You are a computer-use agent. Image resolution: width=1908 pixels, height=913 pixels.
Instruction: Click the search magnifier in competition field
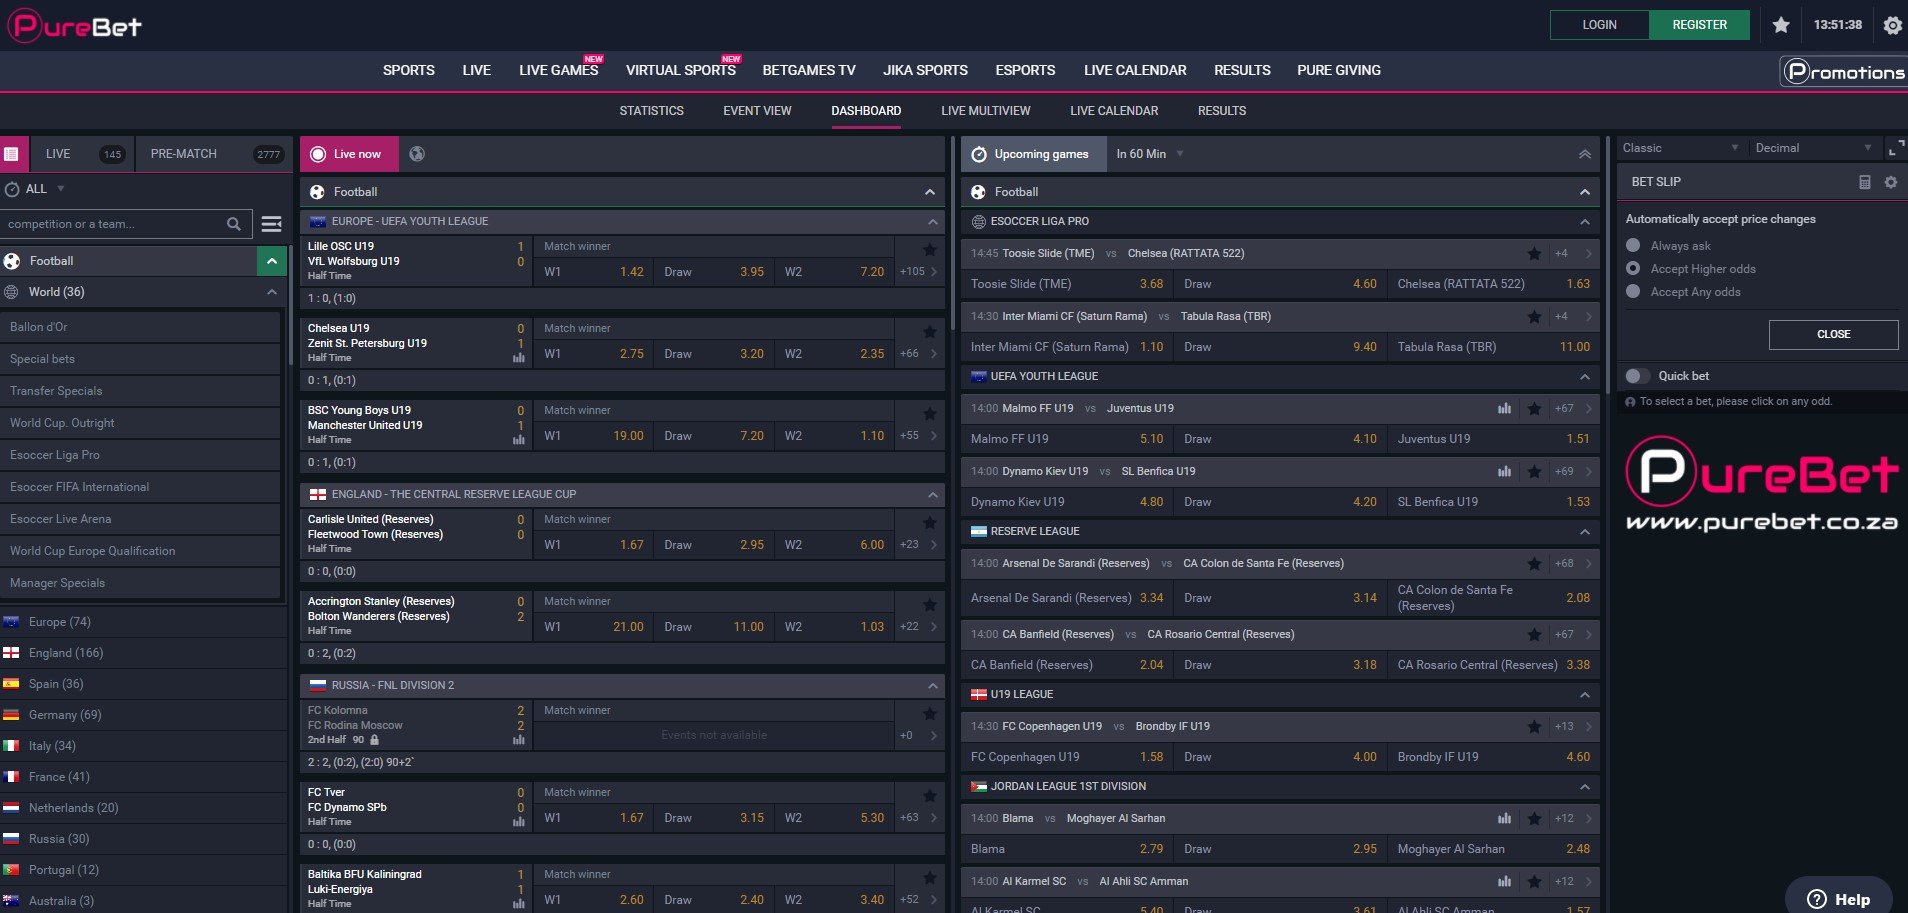coord(233,224)
